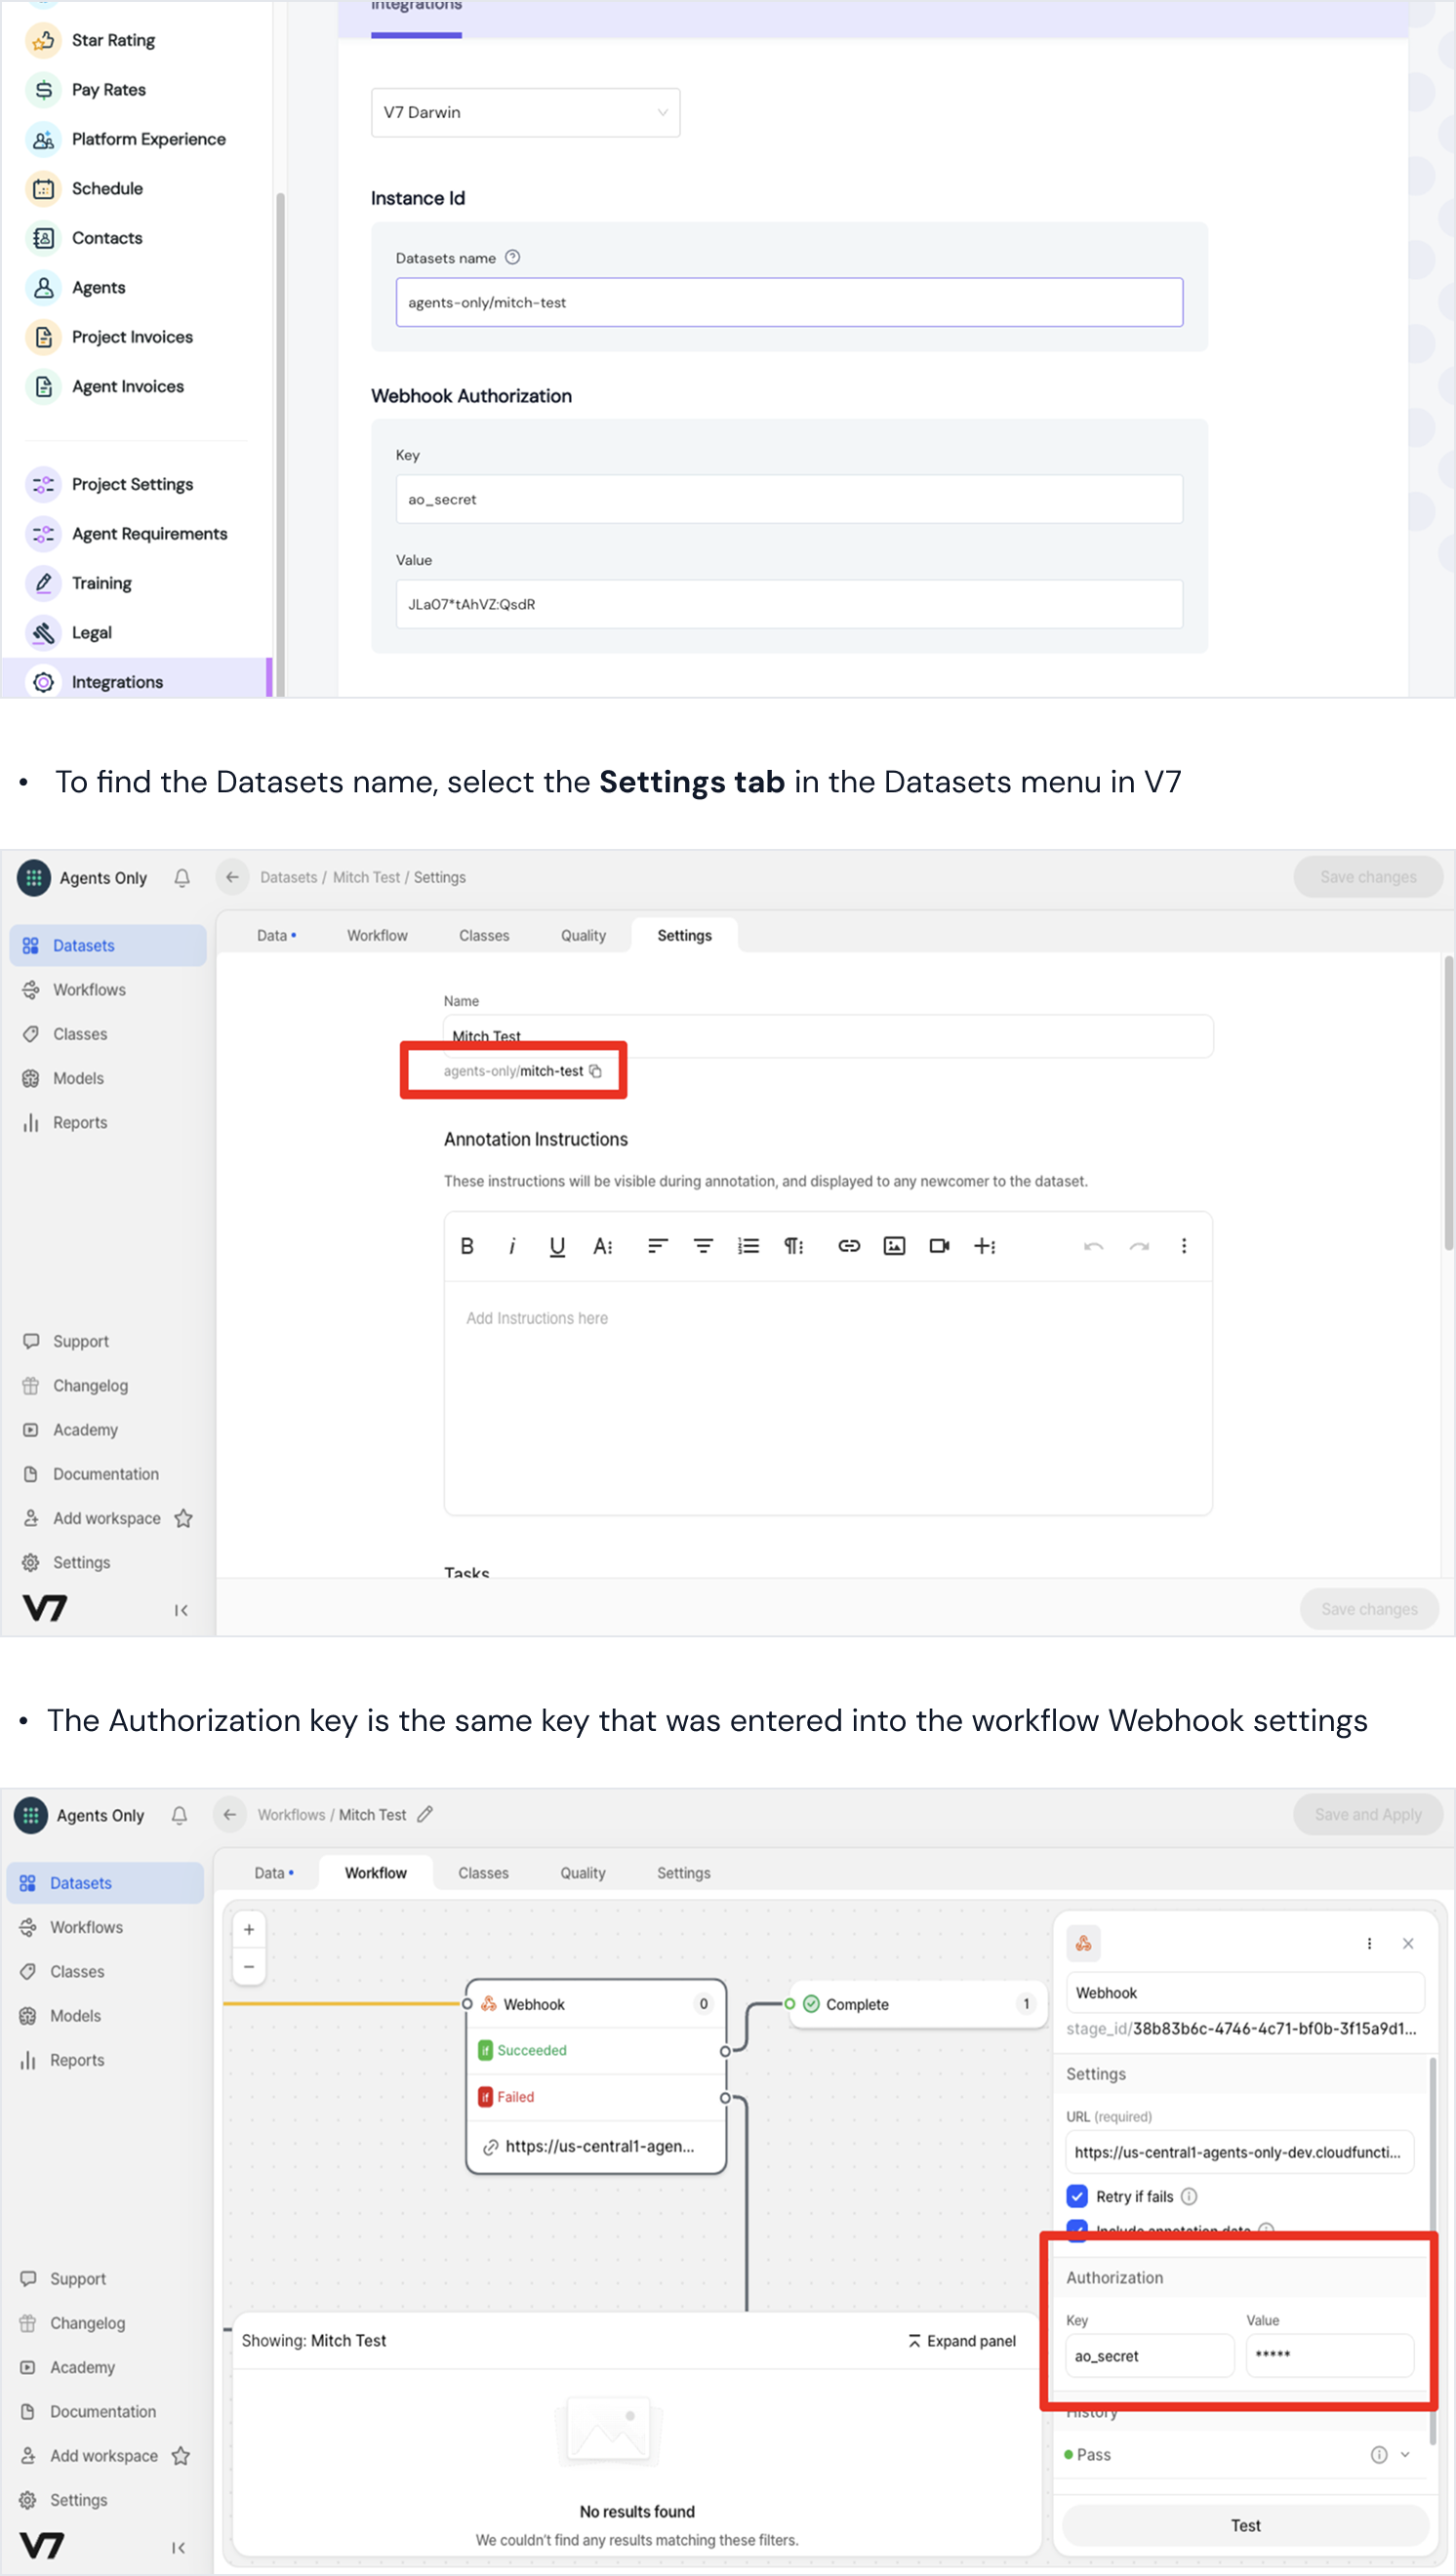This screenshot has width=1456, height=2576.
Task: Toggle italic in the instructions editor
Action: [x=512, y=1245]
